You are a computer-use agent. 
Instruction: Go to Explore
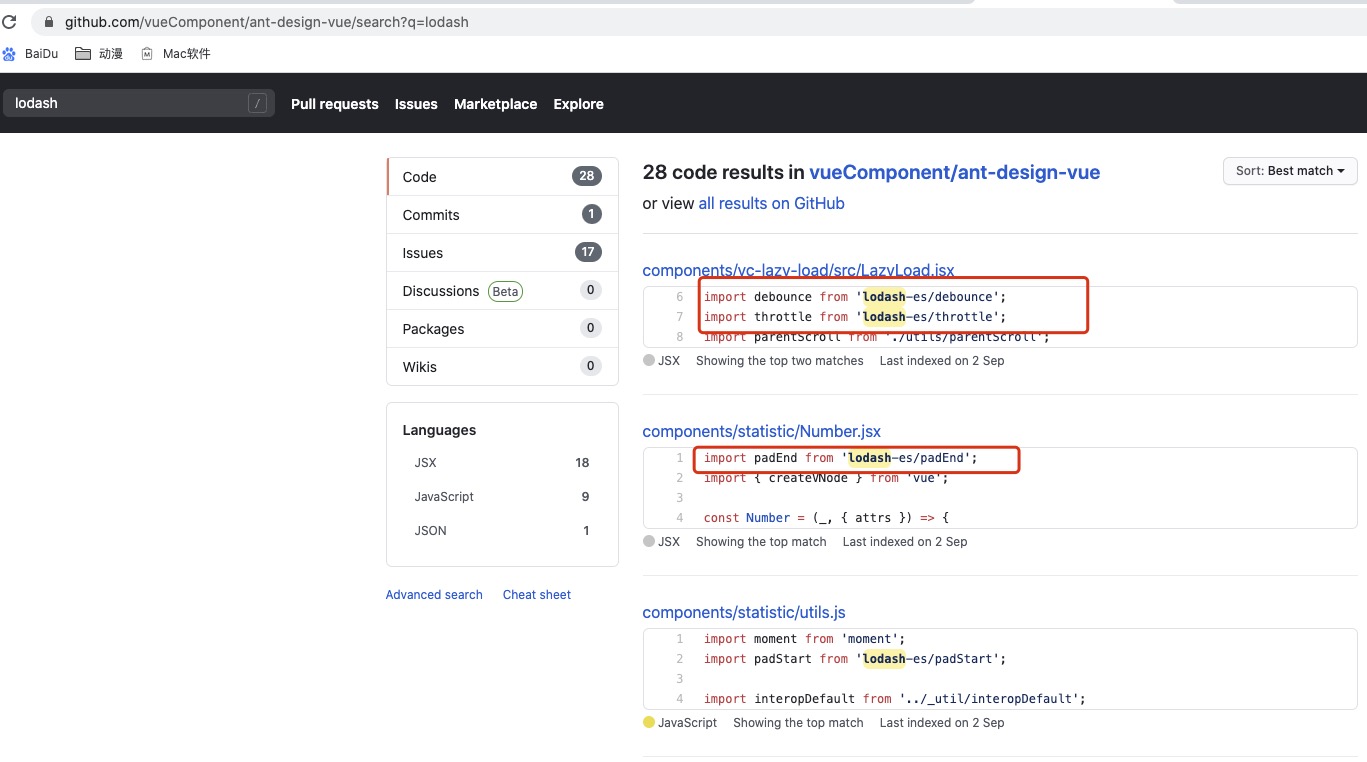point(578,104)
